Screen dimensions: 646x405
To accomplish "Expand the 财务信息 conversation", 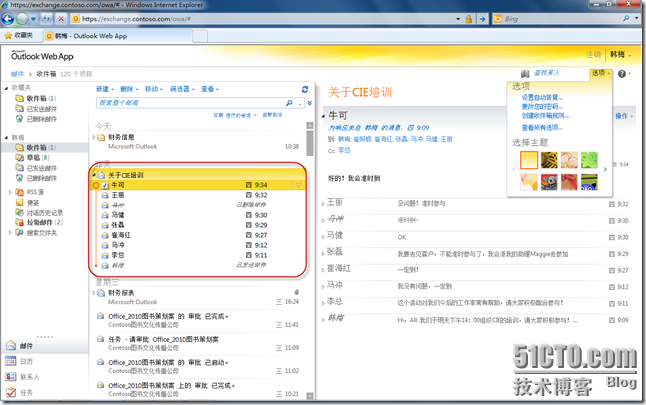I will (x=94, y=137).
